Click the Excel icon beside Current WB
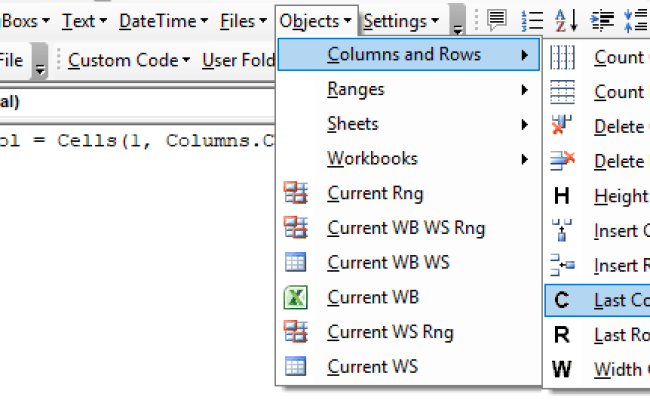Viewport: 650px width, 400px height. [x=296, y=297]
